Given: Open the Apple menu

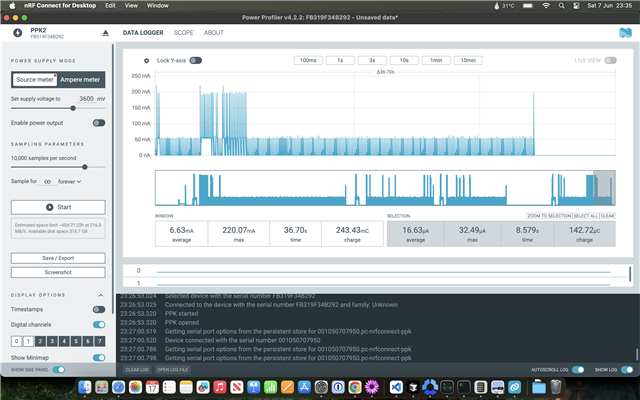Looking at the screenshot, I should pos(12,6).
